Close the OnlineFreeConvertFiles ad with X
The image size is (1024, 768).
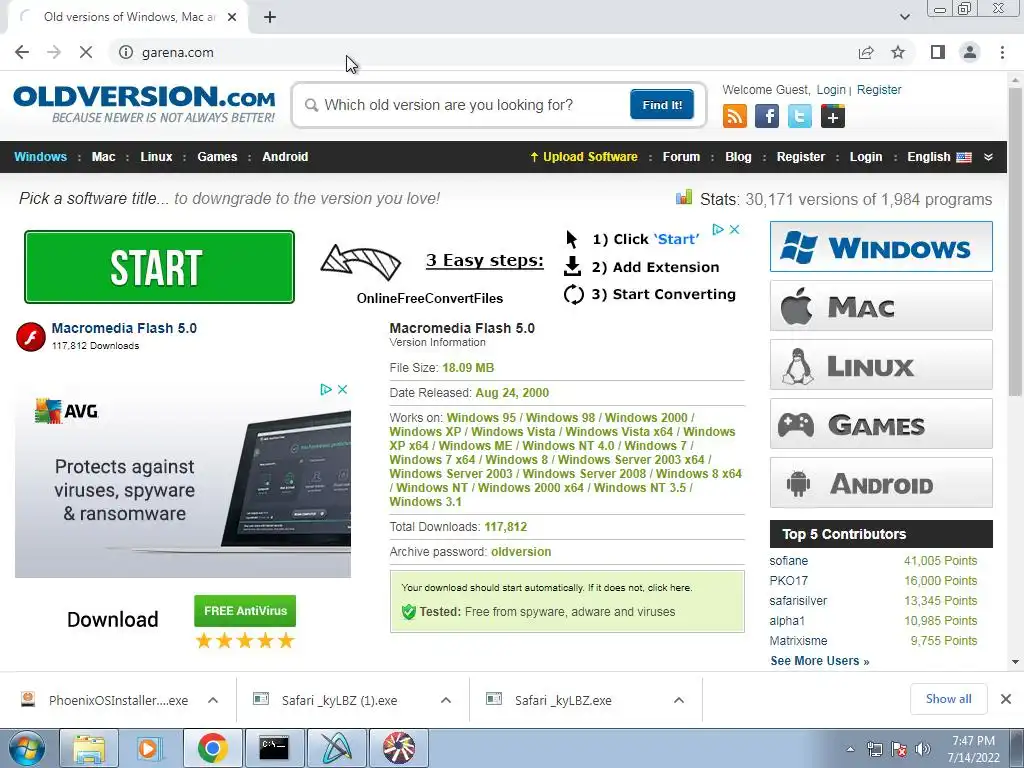734,229
